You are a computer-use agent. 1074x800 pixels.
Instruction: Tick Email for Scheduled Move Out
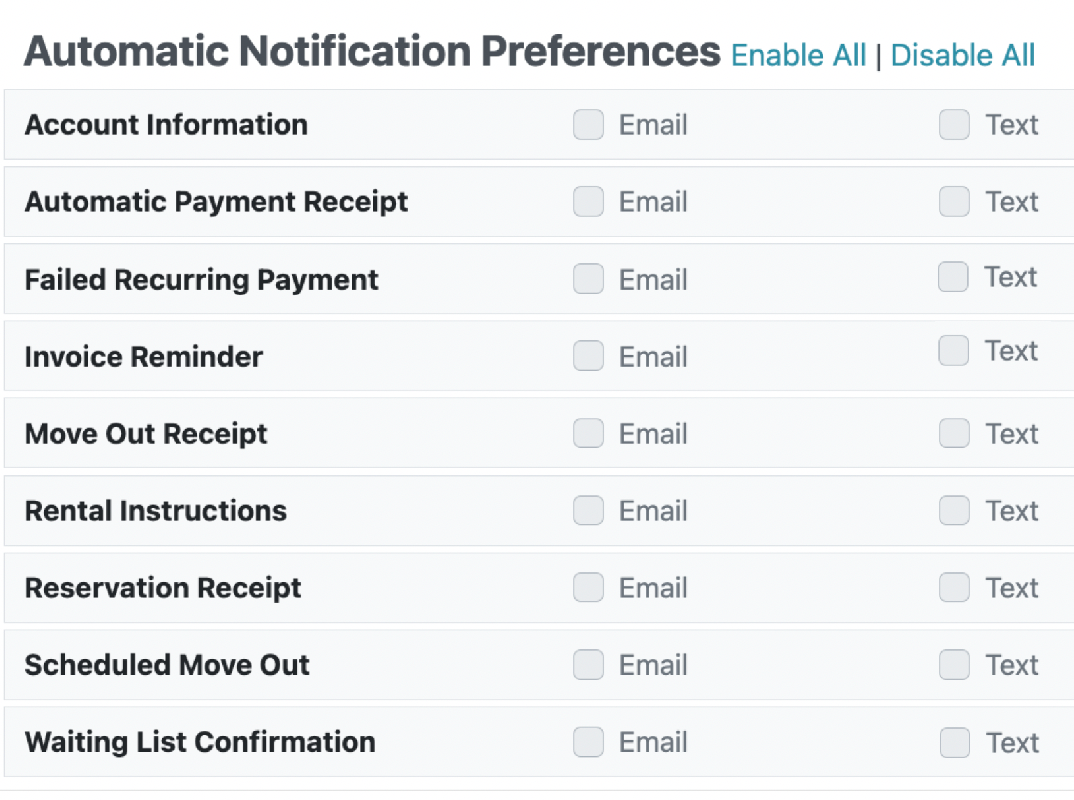click(x=588, y=664)
